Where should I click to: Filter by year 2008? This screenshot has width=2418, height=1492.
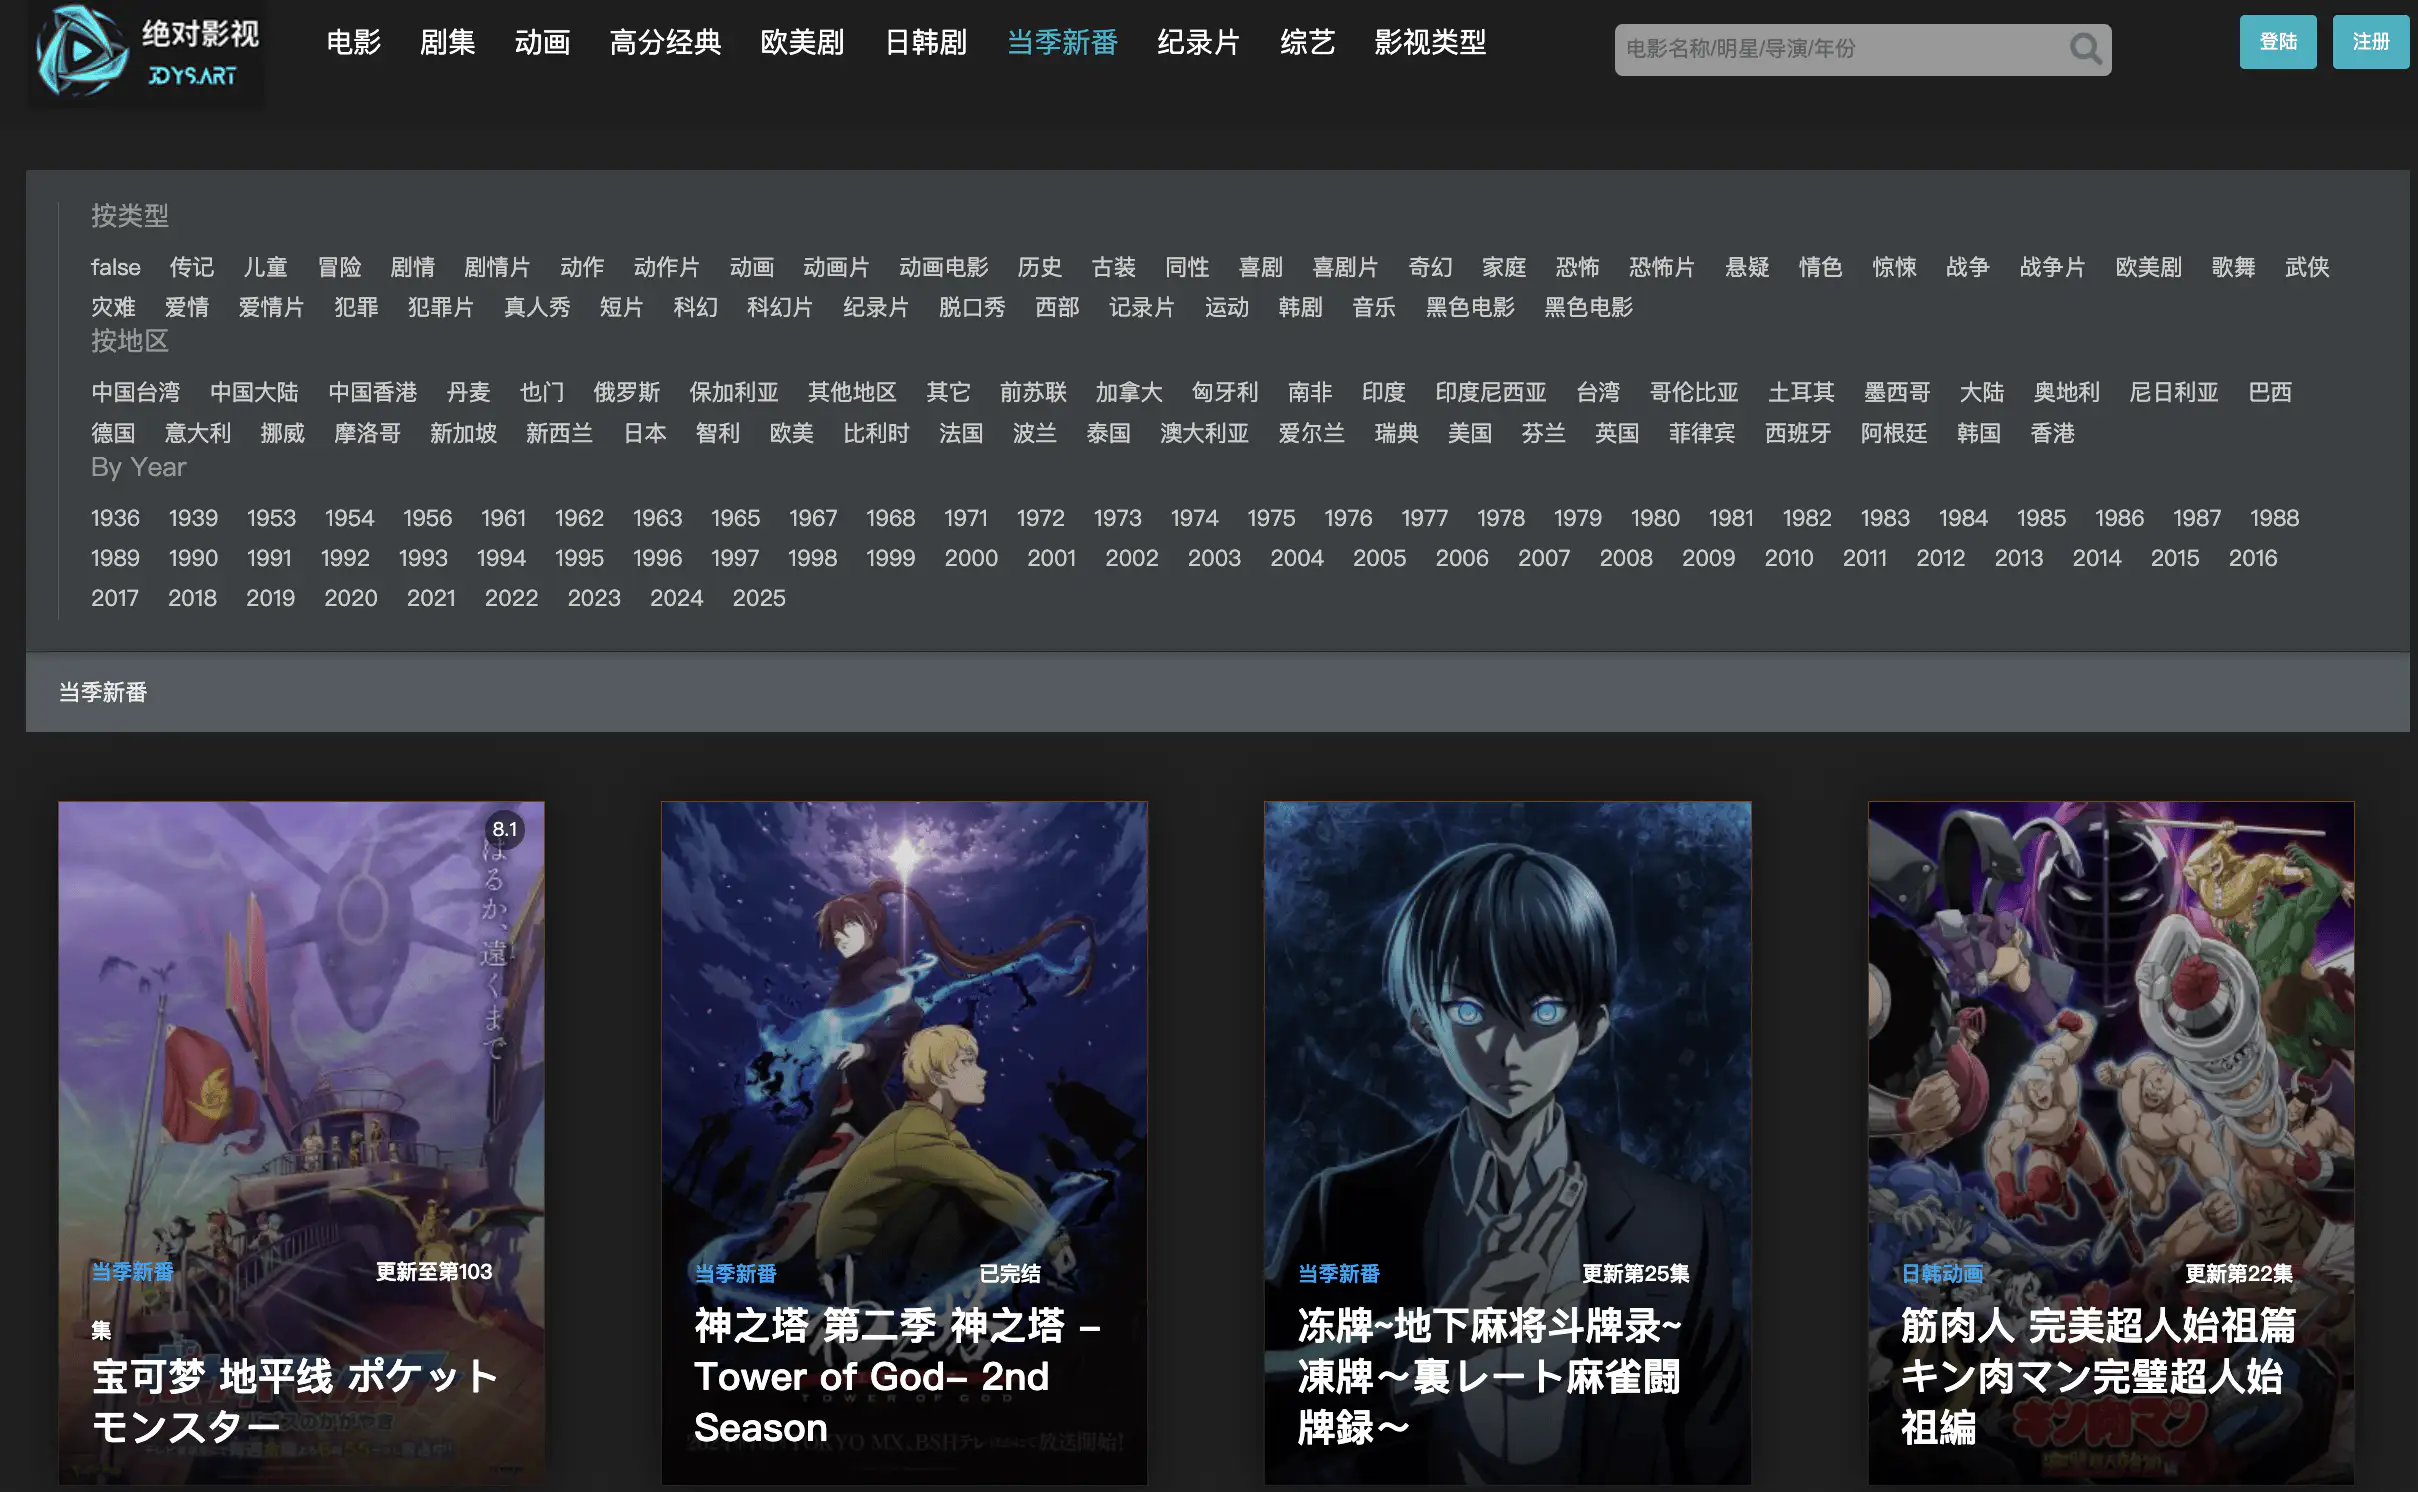point(1625,558)
